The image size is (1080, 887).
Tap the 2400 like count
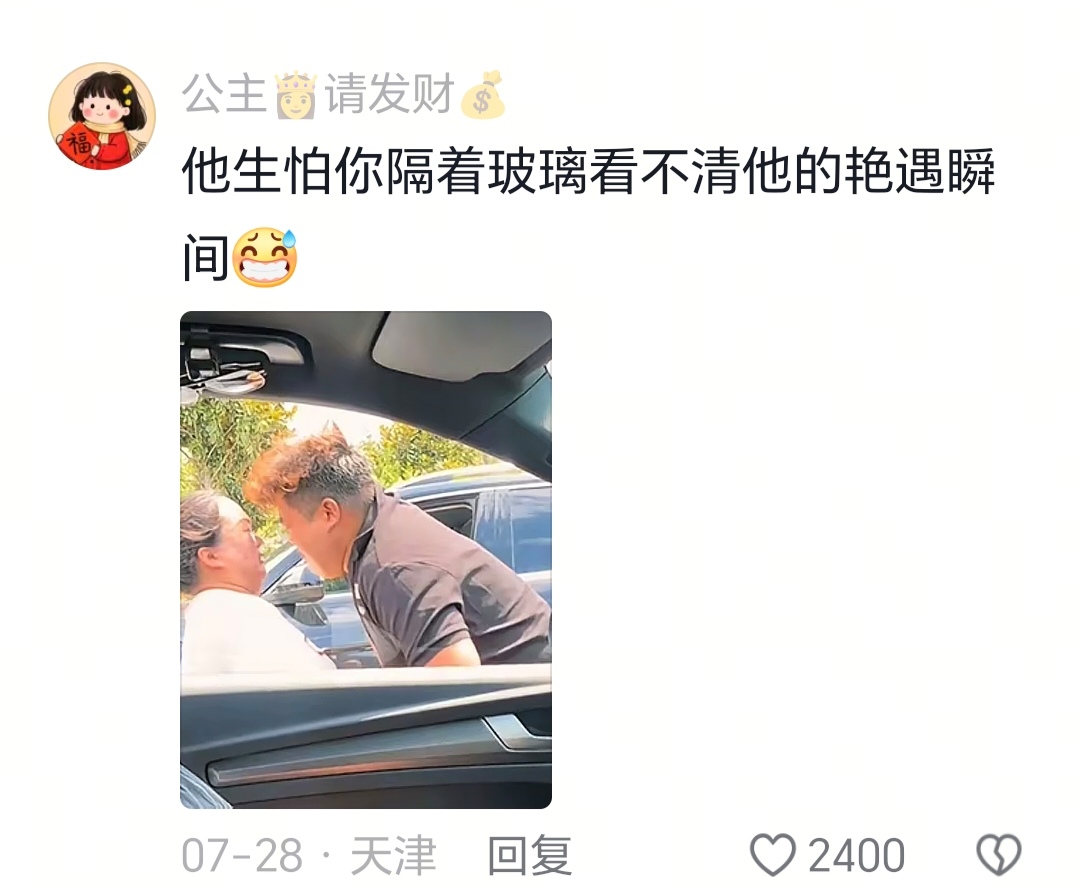point(856,855)
